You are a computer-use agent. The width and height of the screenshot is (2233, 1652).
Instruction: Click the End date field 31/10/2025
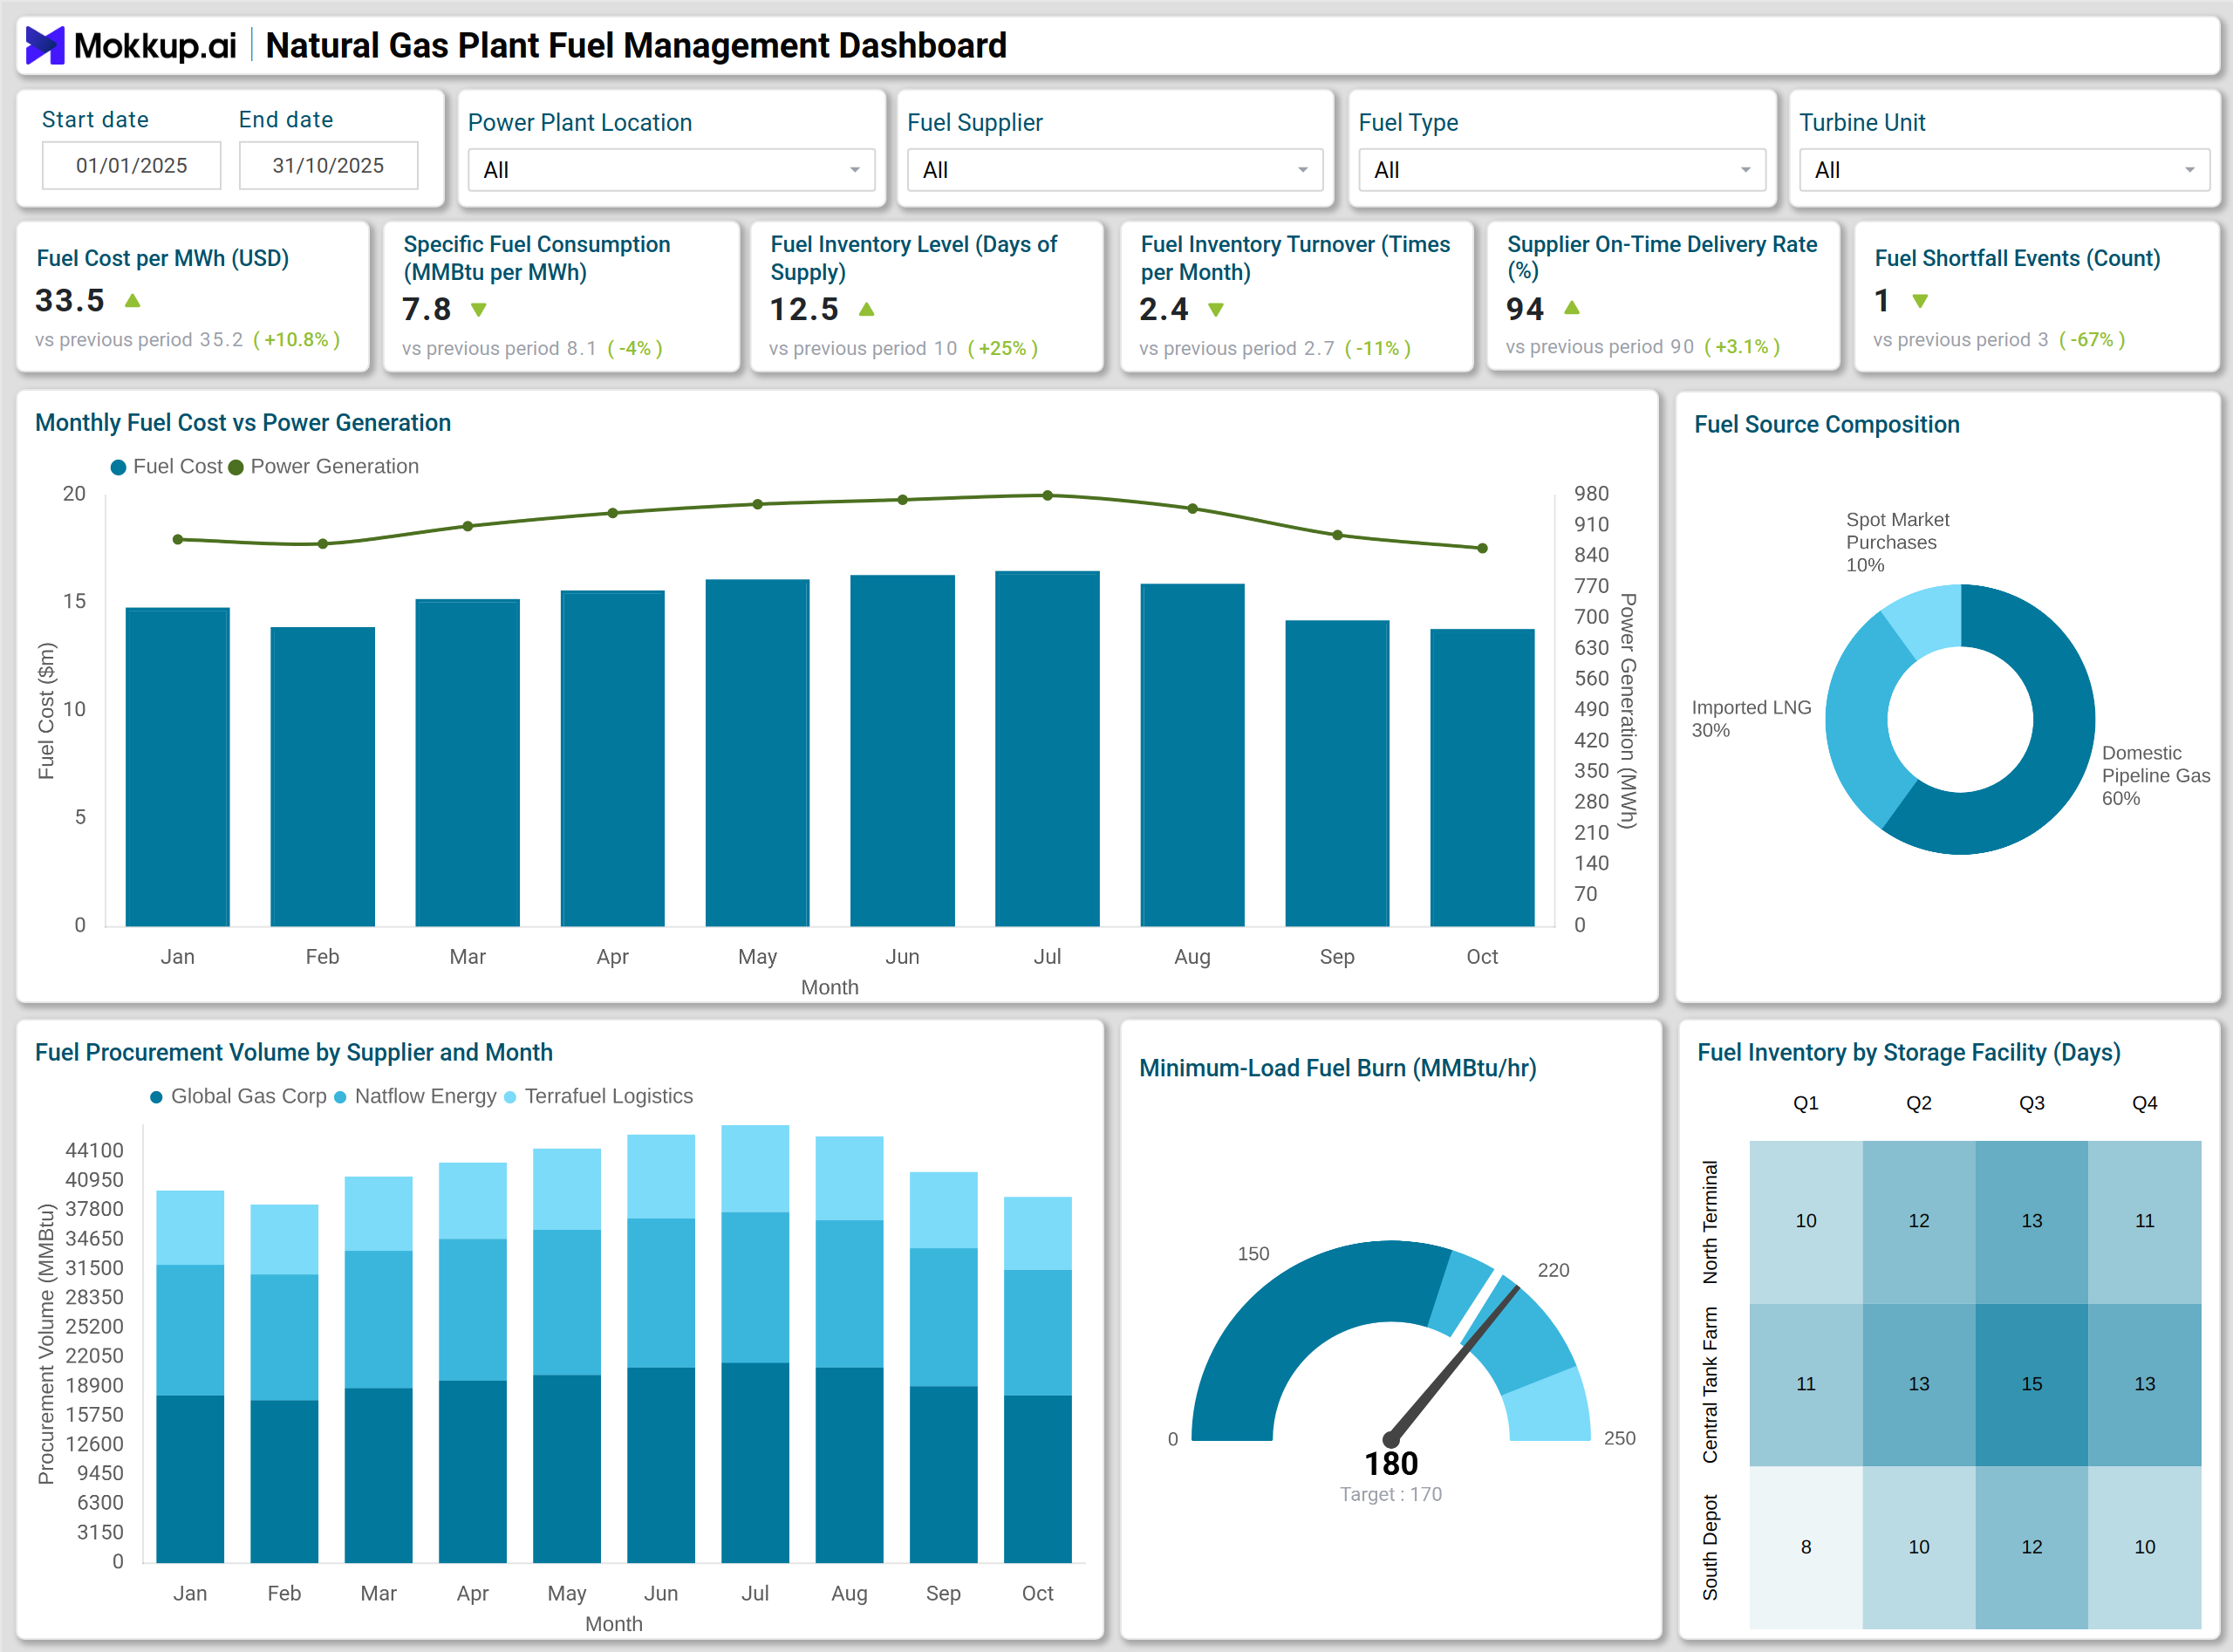click(328, 165)
